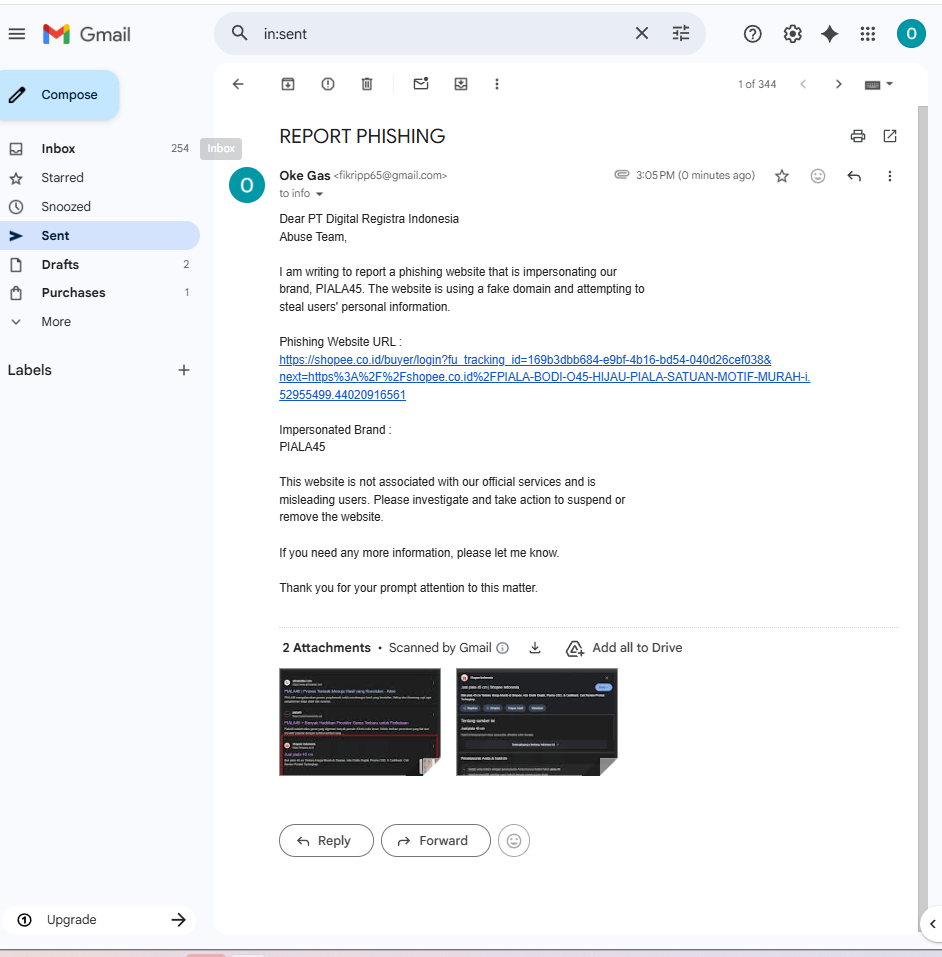Delete this email with trash icon
The height and width of the screenshot is (957, 942).
tap(367, 84)
